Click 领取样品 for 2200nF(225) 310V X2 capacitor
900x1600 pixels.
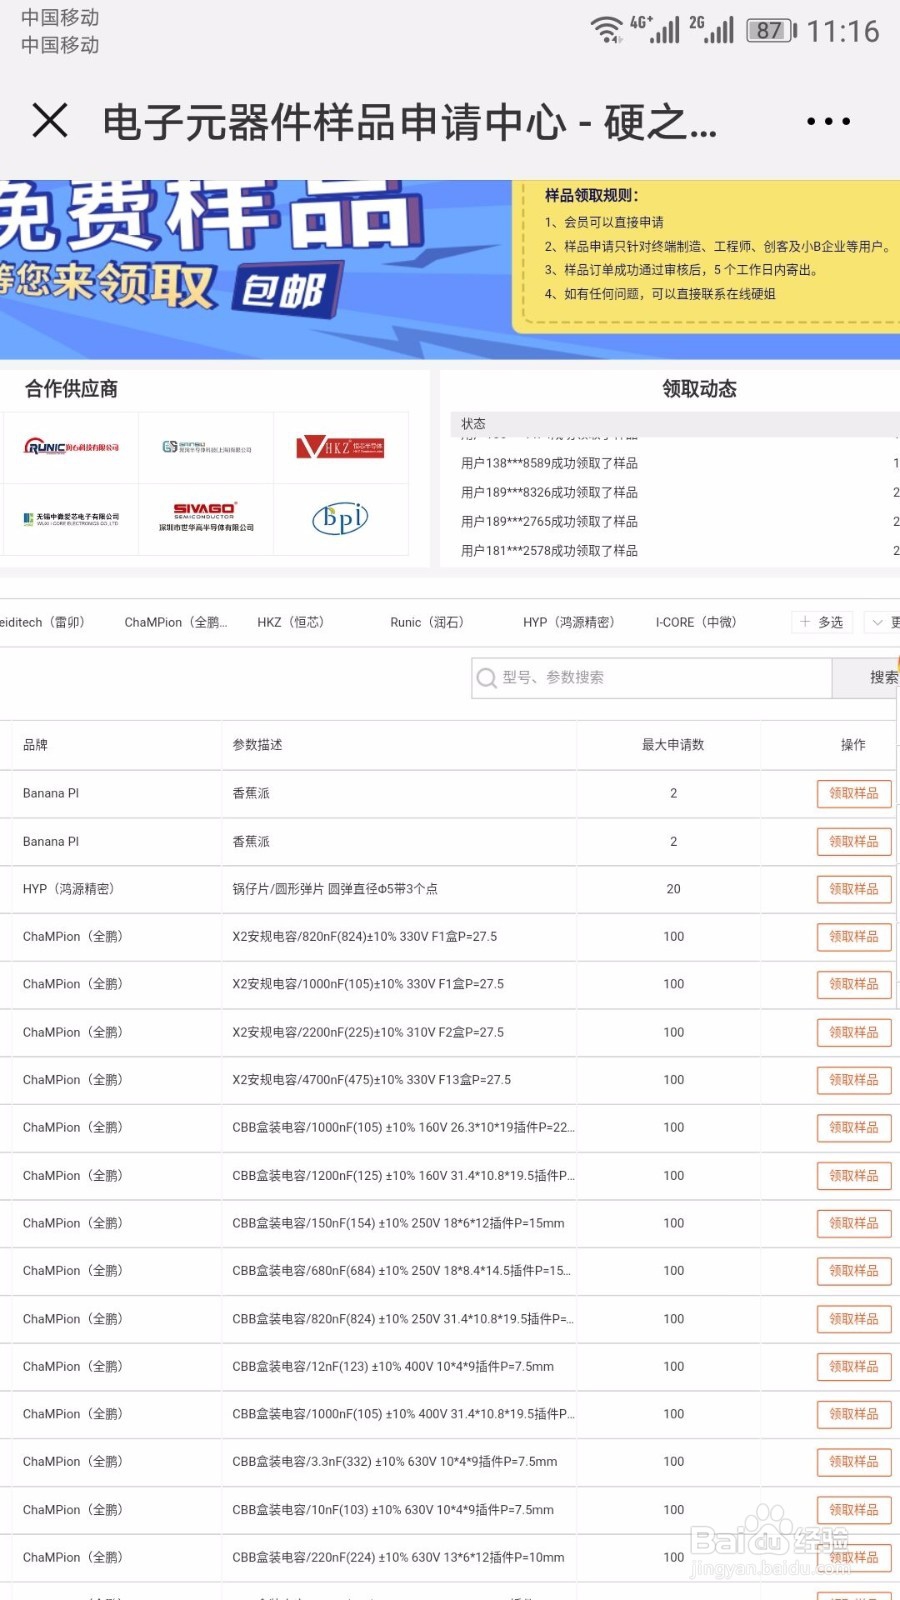pos(854,1032)
